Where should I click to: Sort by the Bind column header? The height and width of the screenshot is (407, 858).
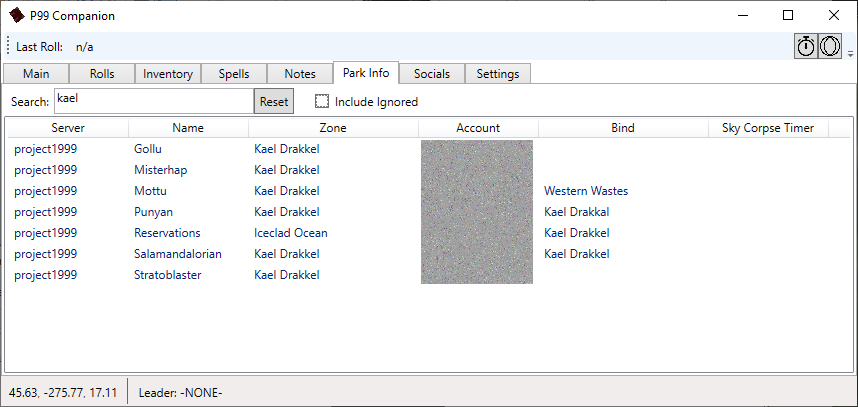(623, 128)
